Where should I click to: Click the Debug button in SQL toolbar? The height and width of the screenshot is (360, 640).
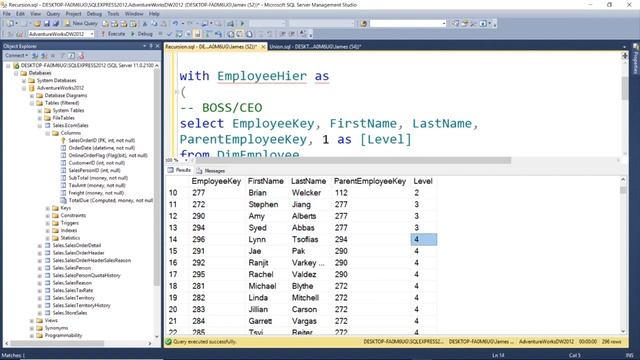(x=142, y=34)
